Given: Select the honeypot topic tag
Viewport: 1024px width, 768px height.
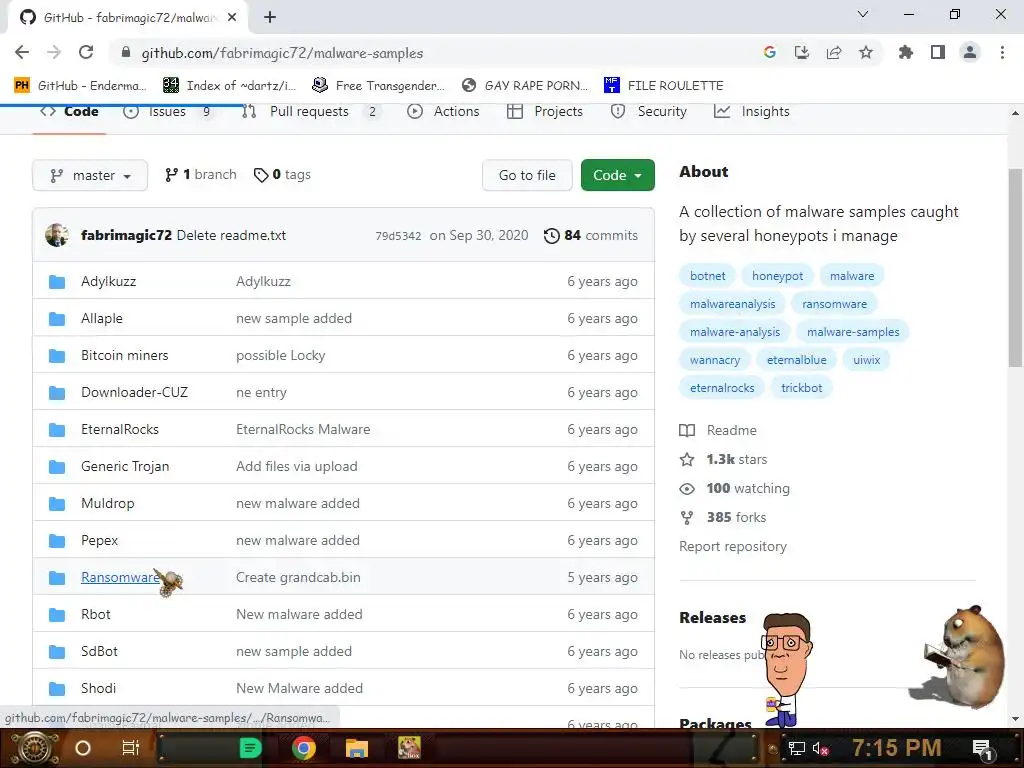Looking at the screenshot, I should pos(777,276).
